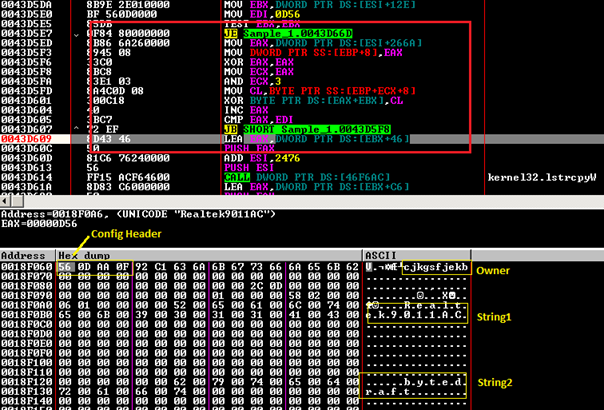Select dump row at address 0018F0A0

pos(26,305)
